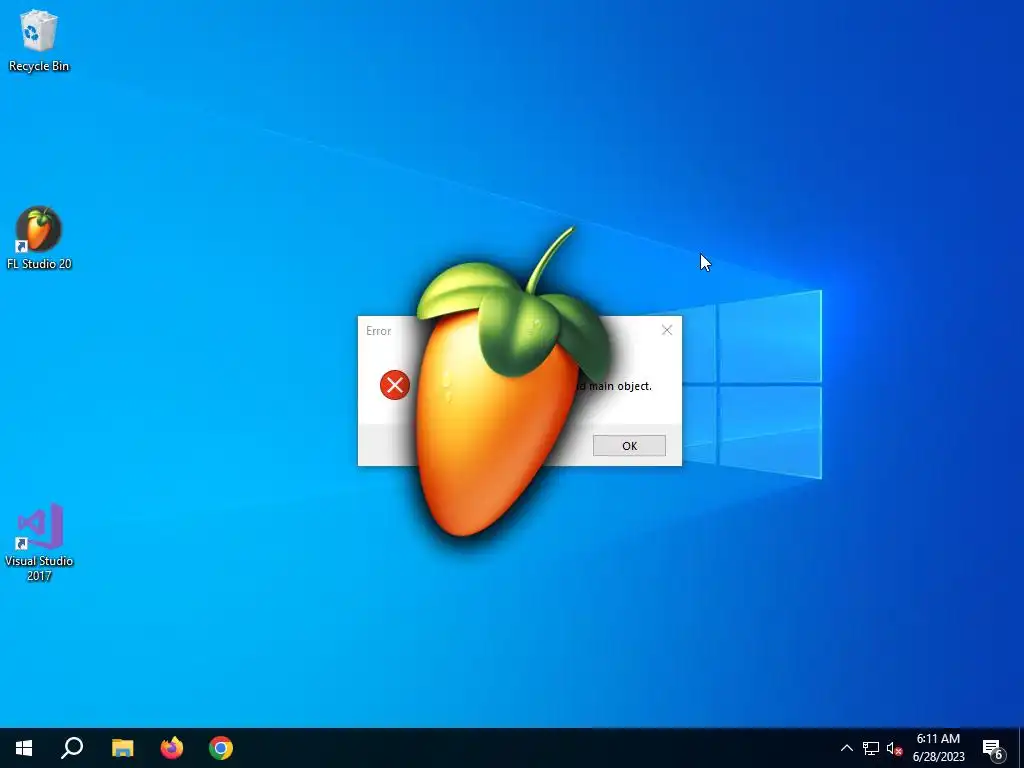Expand the hidden system tray icons
The width and height of the screenshot is (1024, 768).
point(846,748)
